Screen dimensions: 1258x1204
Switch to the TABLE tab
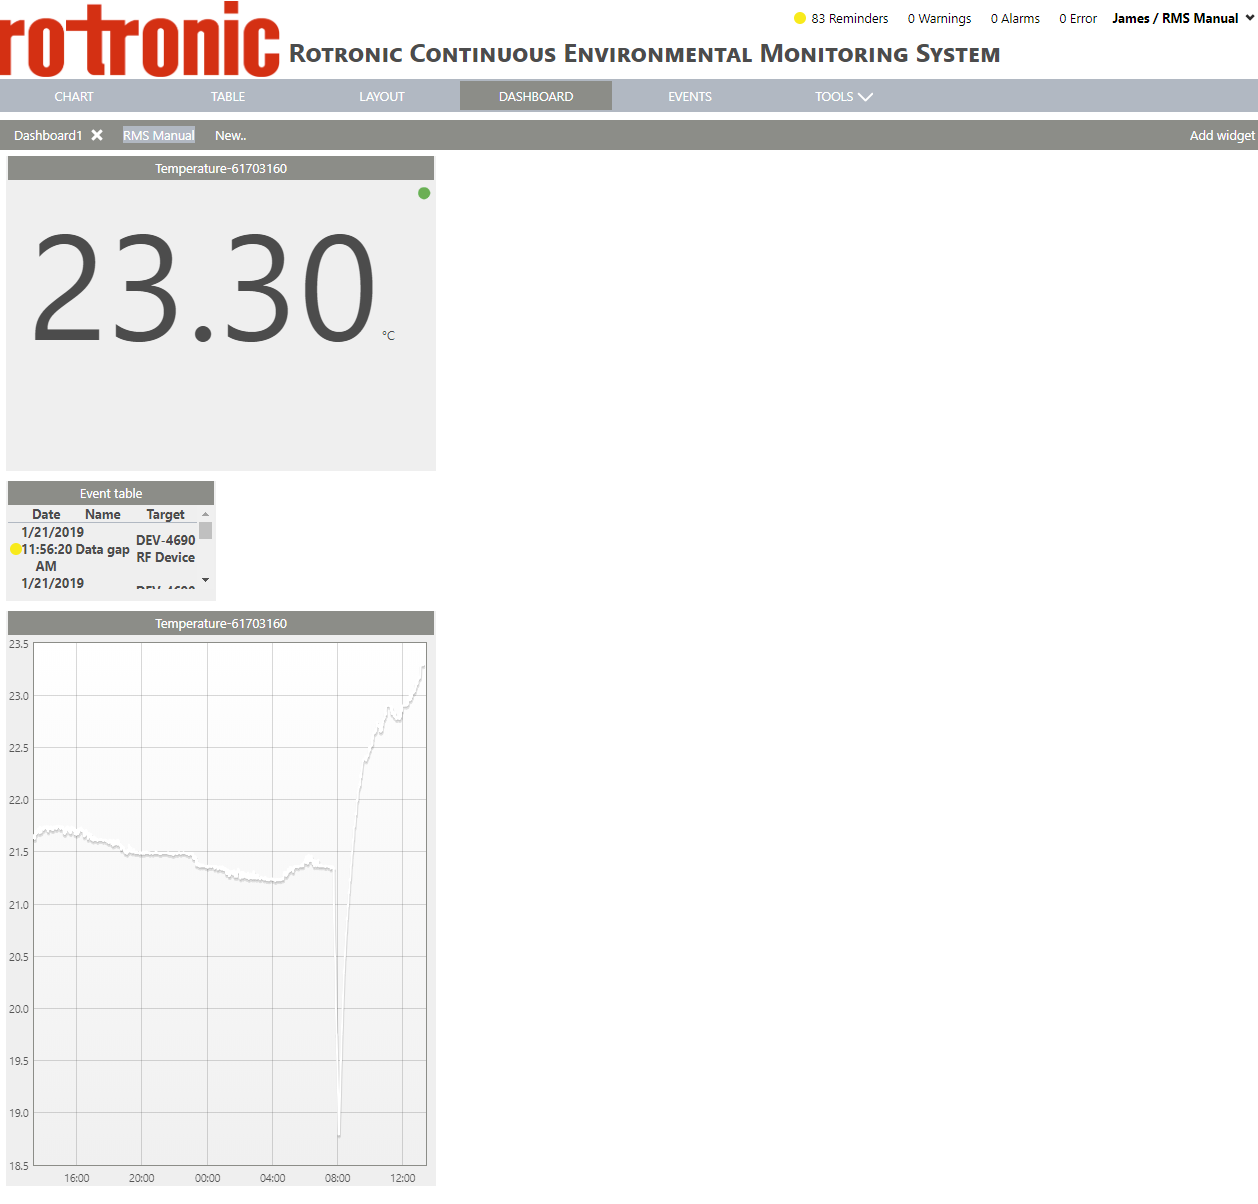(x=228, y=97)
